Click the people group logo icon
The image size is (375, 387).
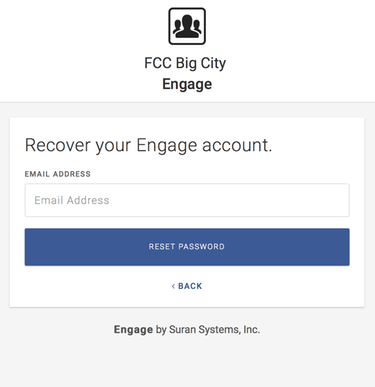pos(187,26)
